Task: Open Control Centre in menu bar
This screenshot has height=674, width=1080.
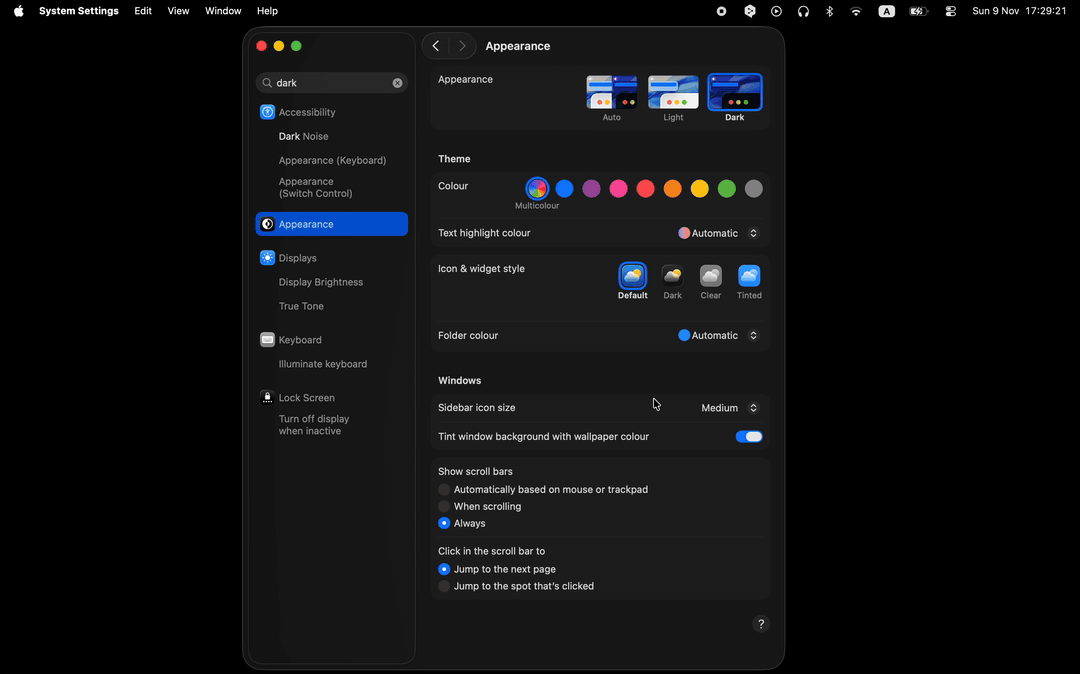Action: pos(951,11)
